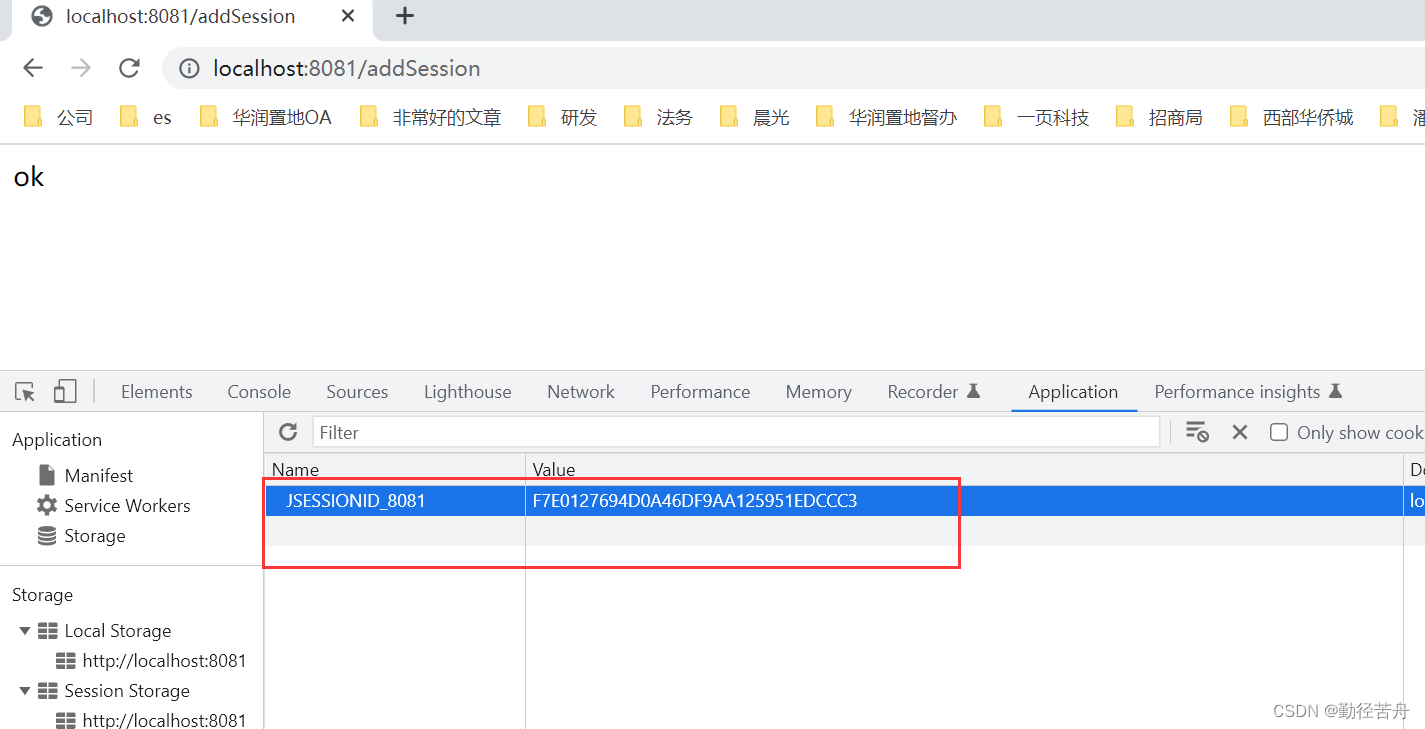The image size is (1425, 729).
Task: Go forward to the next page
Action: pos(81,68)
